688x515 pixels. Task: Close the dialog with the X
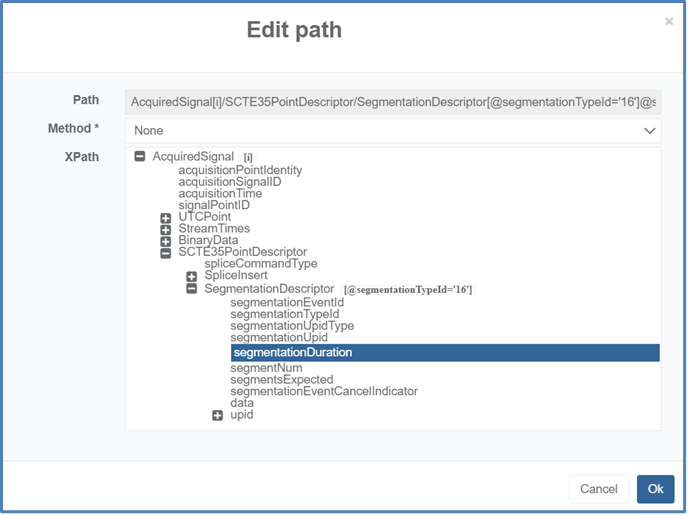(669, 22)
